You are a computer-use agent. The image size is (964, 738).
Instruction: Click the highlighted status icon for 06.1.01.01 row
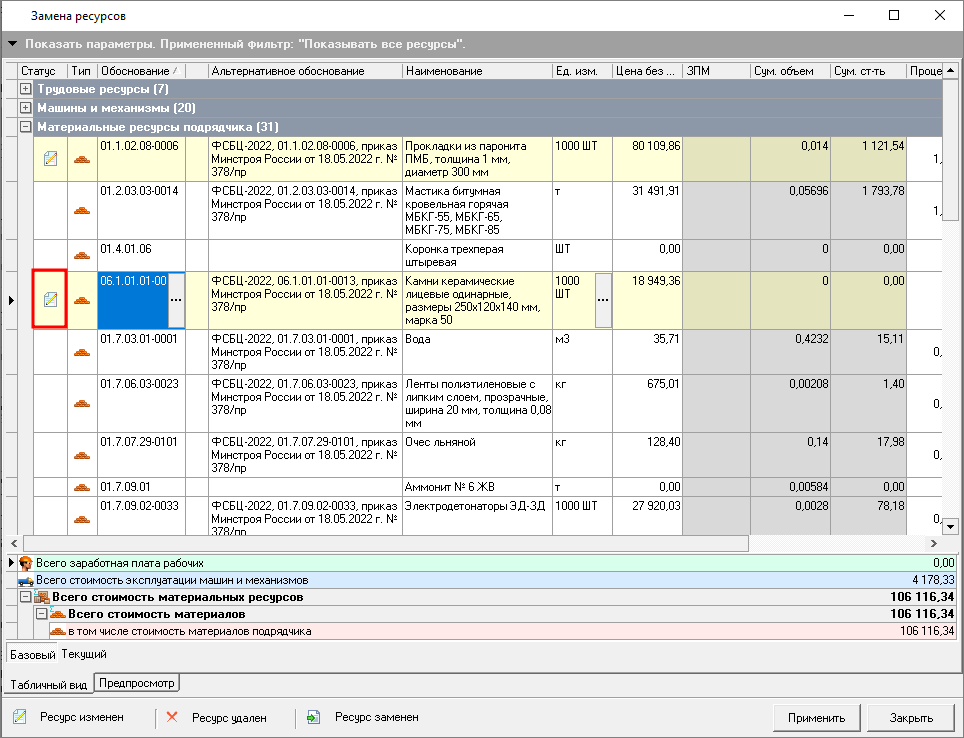pos(50,299)
